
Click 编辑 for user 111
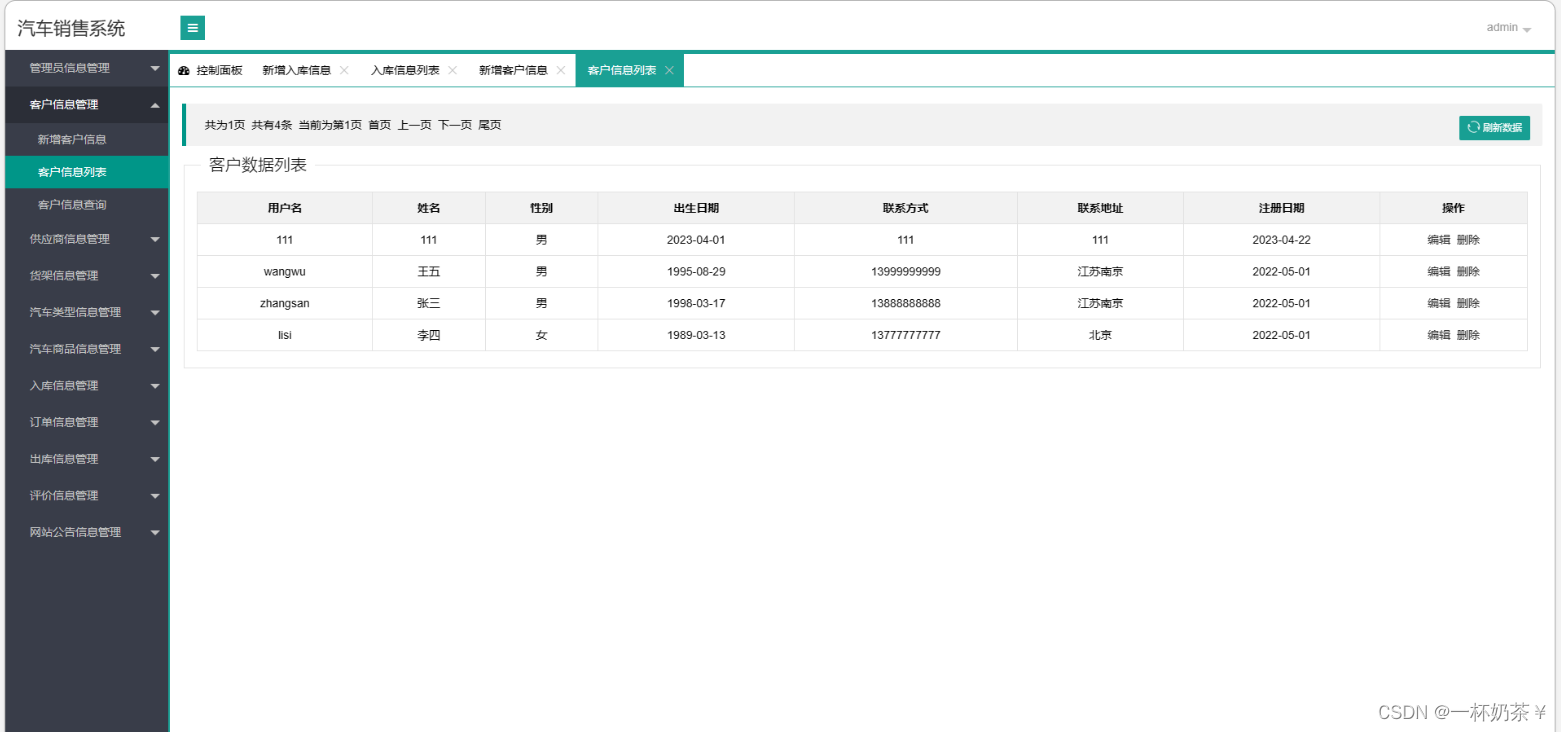click(x=1438, y=240)
